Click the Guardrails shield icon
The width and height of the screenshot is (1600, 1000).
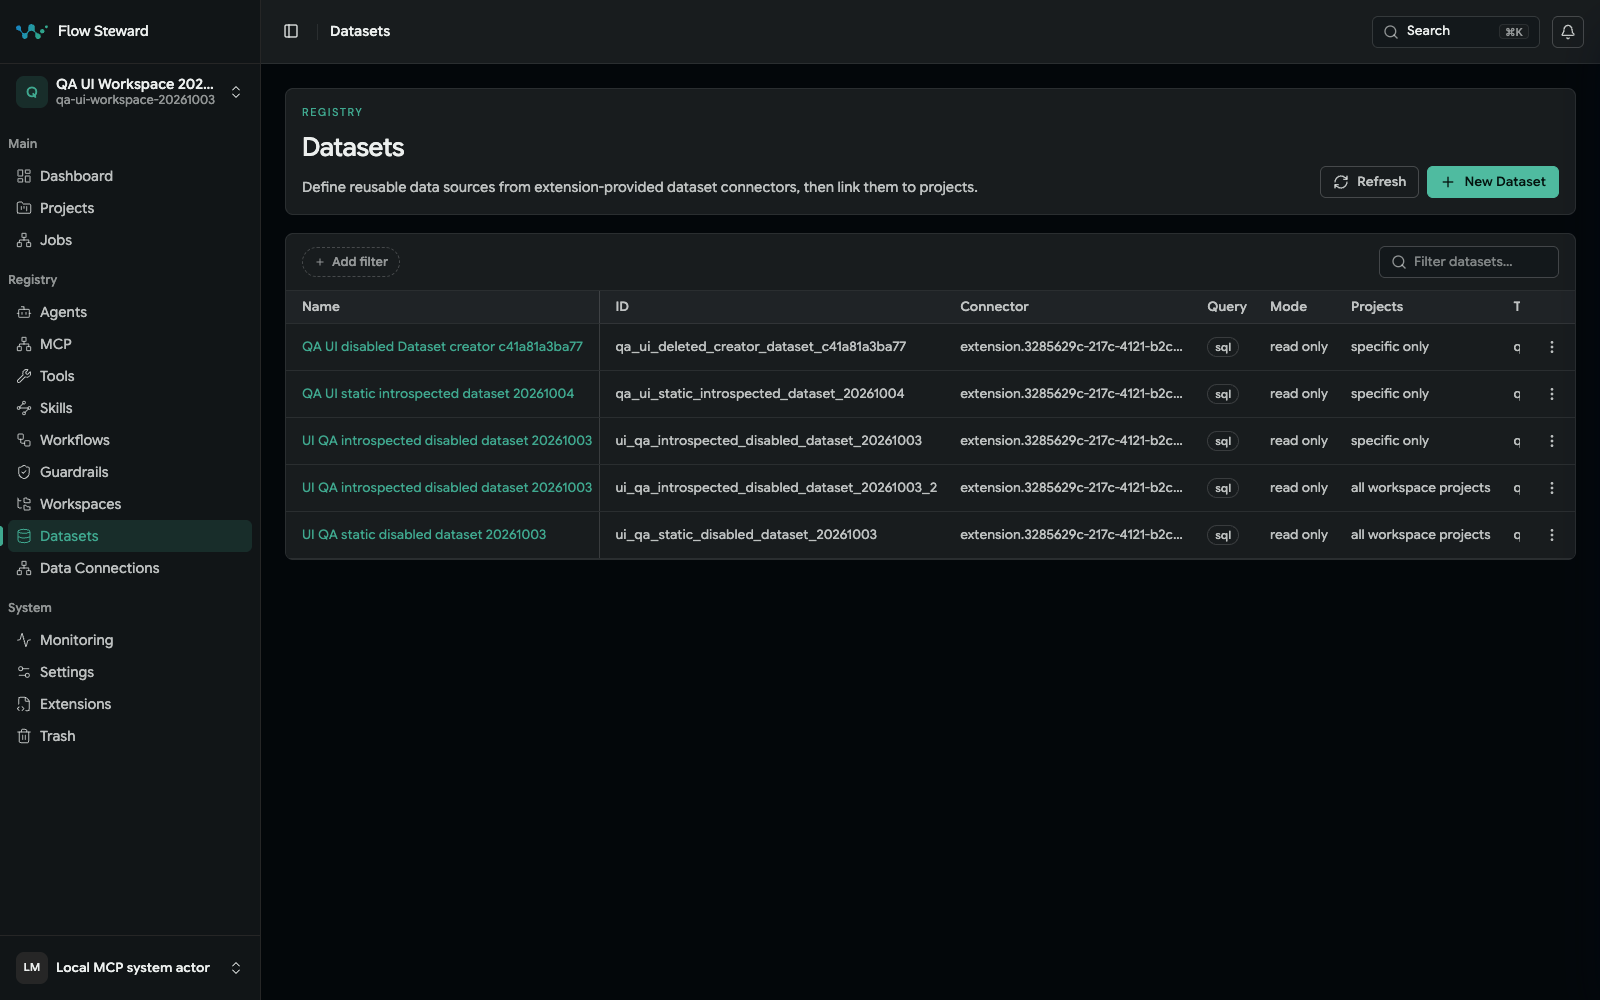24,472
